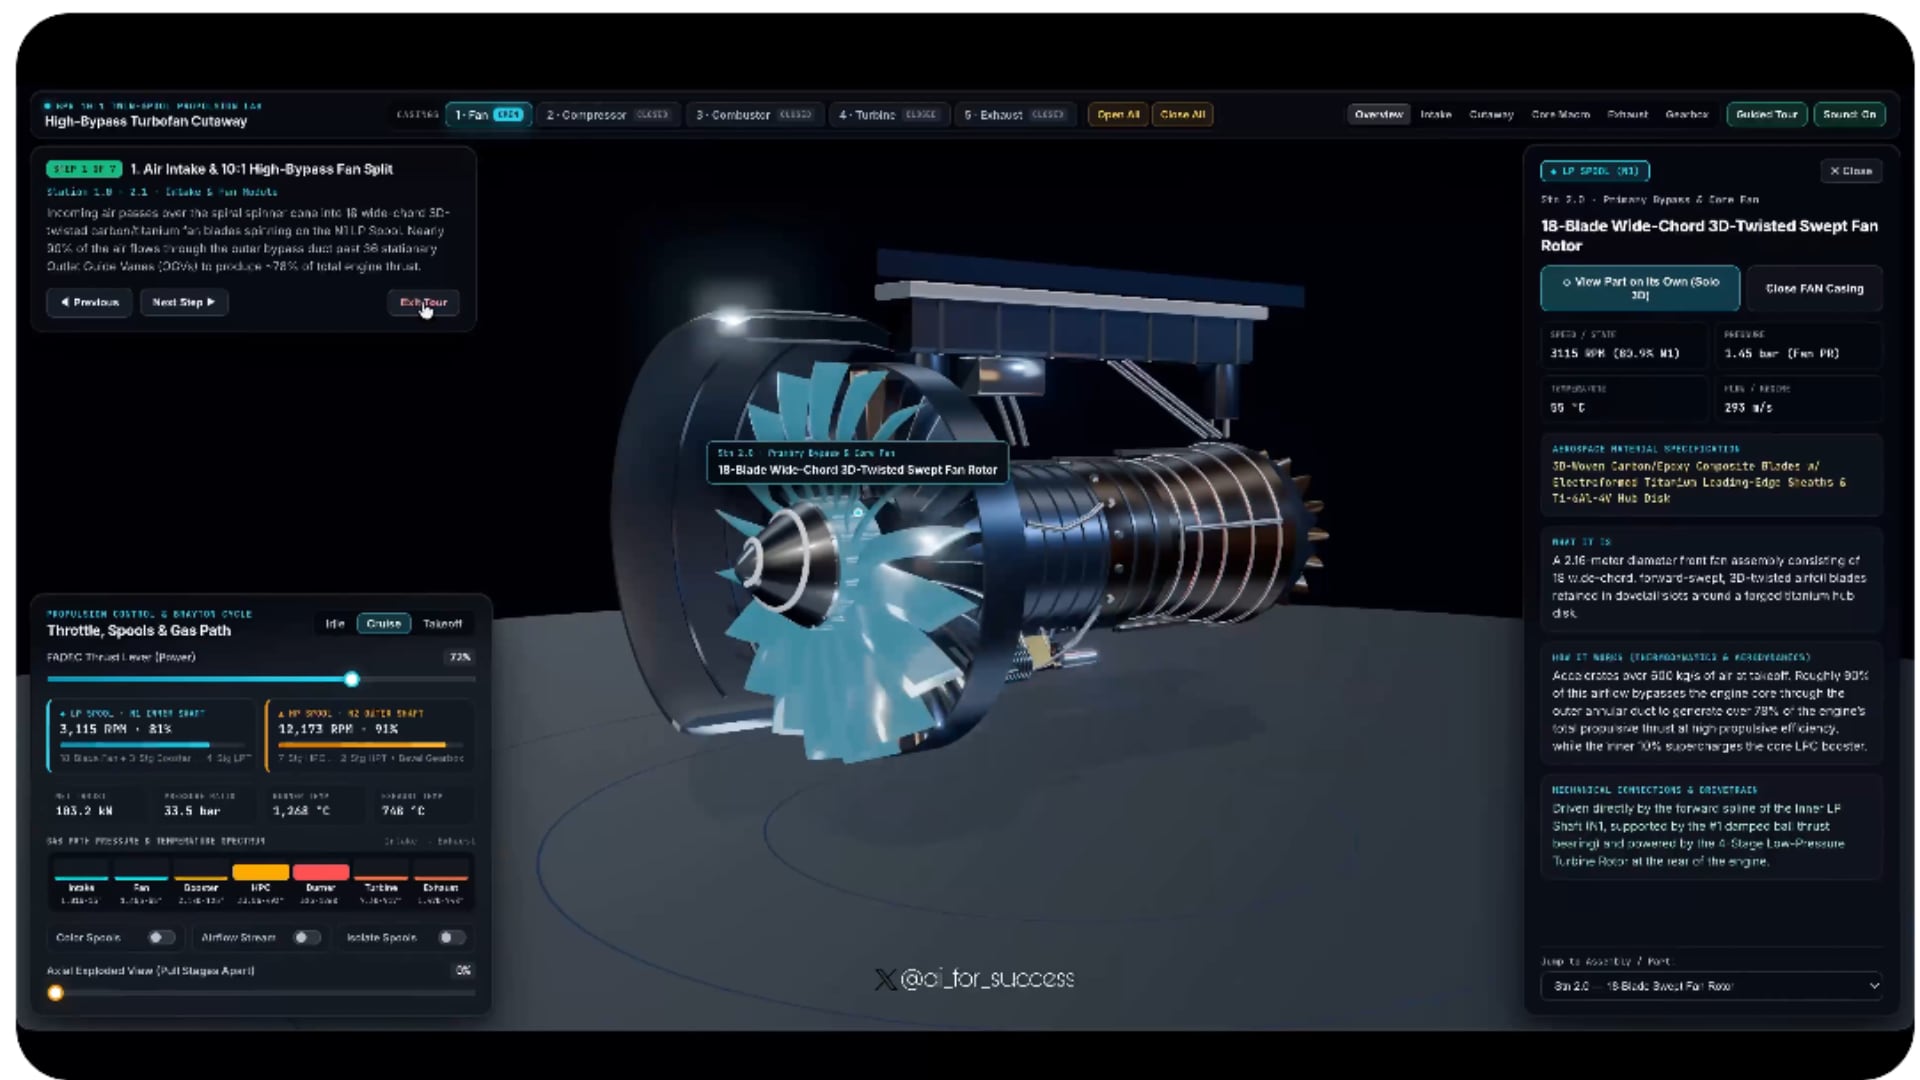Click the Close All casings button

point(1183,115)
